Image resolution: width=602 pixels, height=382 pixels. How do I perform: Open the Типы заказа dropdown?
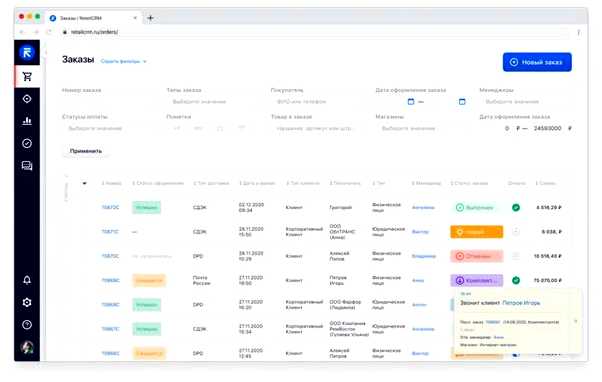click(213, 102)
